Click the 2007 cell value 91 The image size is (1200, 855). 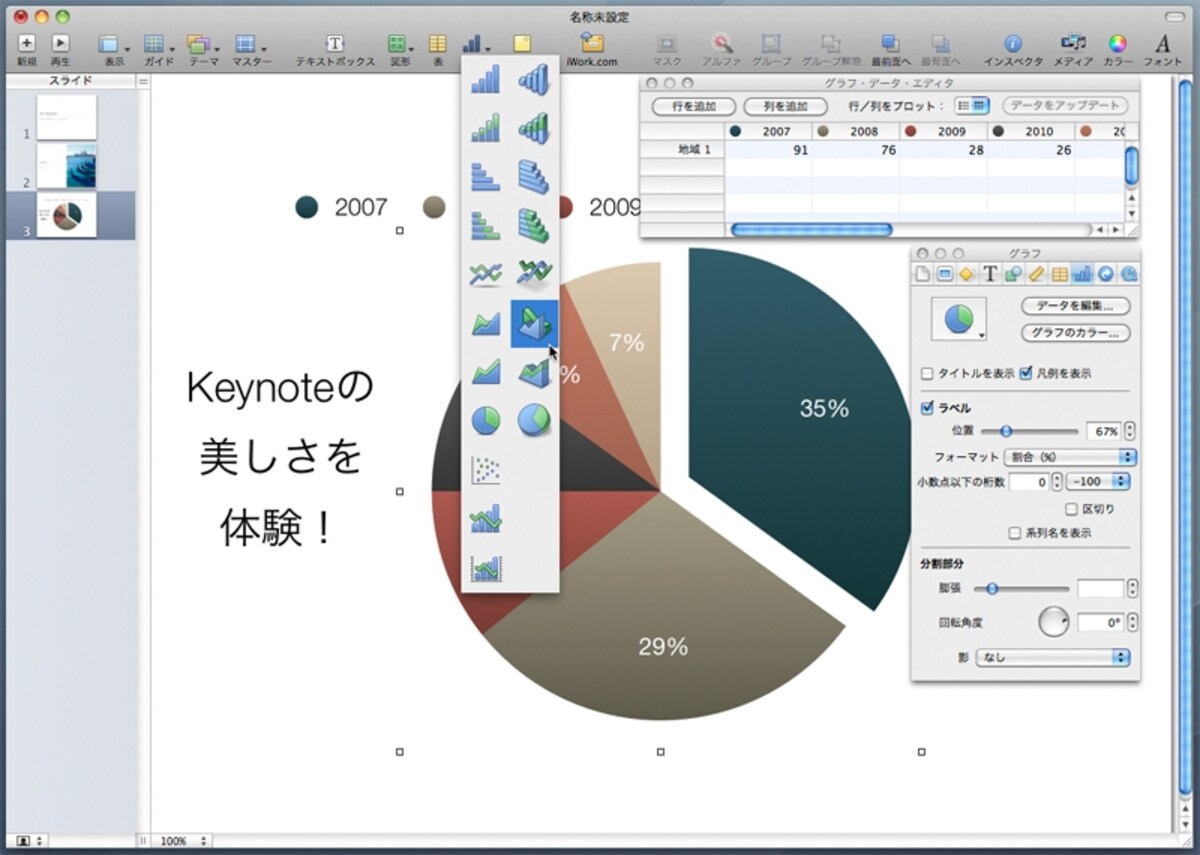768,150
